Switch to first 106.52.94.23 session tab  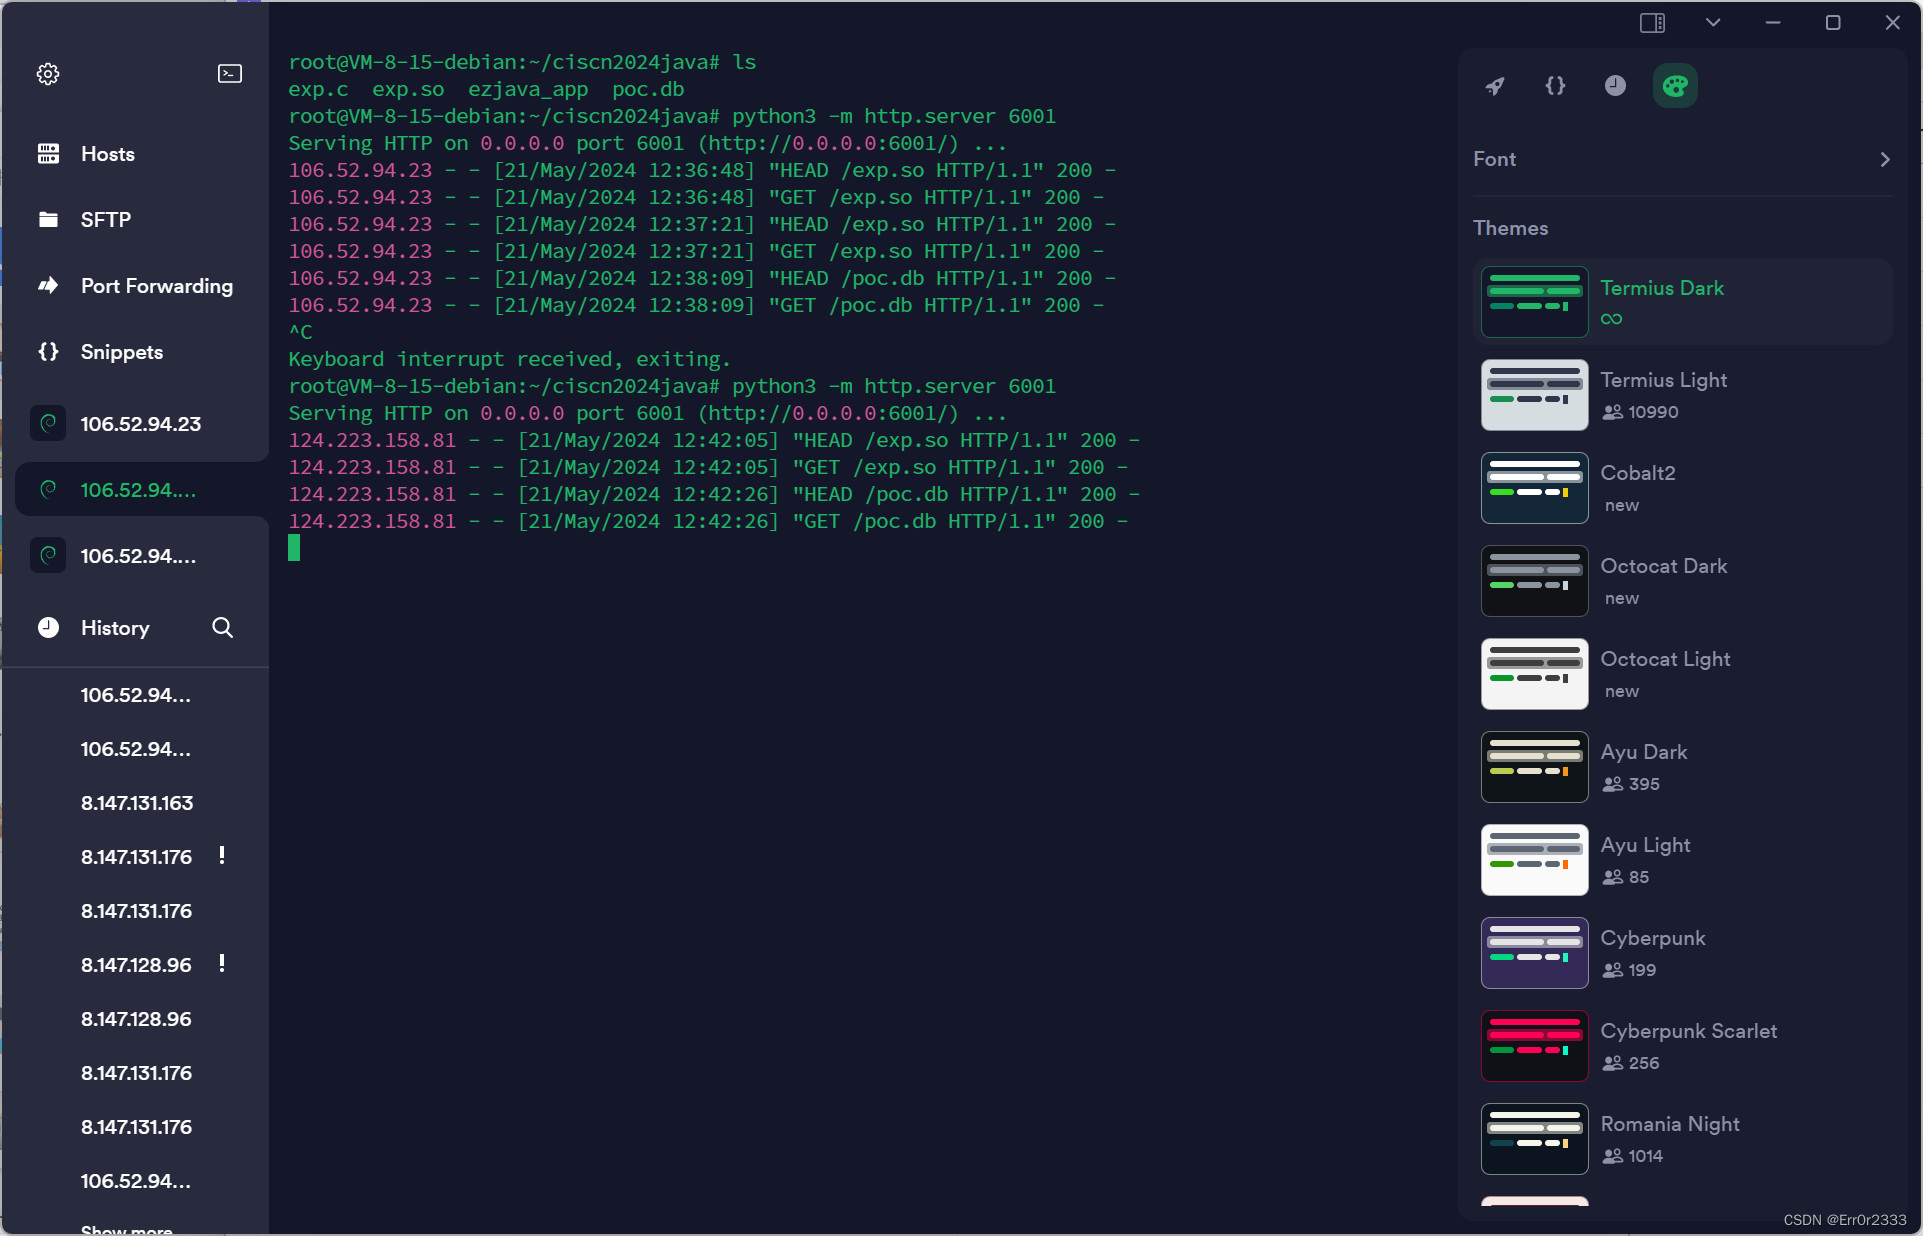[140, 424]
